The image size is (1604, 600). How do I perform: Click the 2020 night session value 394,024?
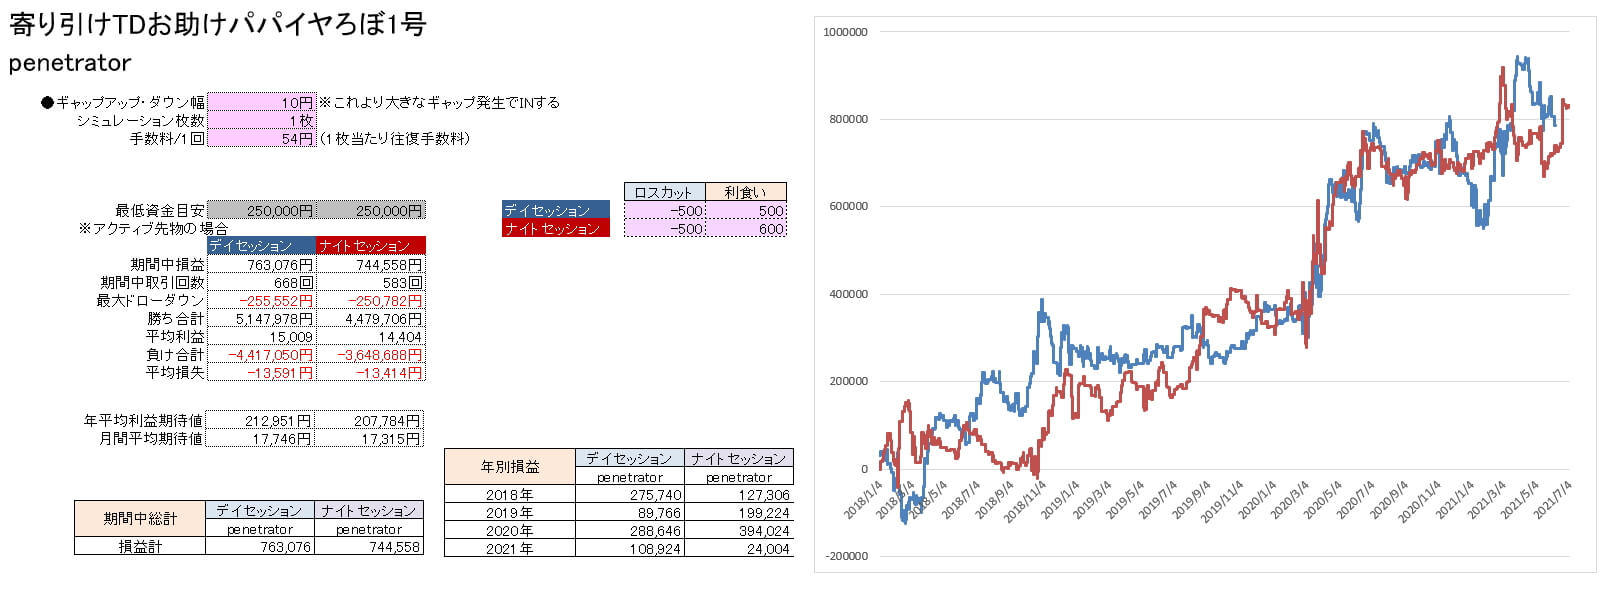(739, 531)
